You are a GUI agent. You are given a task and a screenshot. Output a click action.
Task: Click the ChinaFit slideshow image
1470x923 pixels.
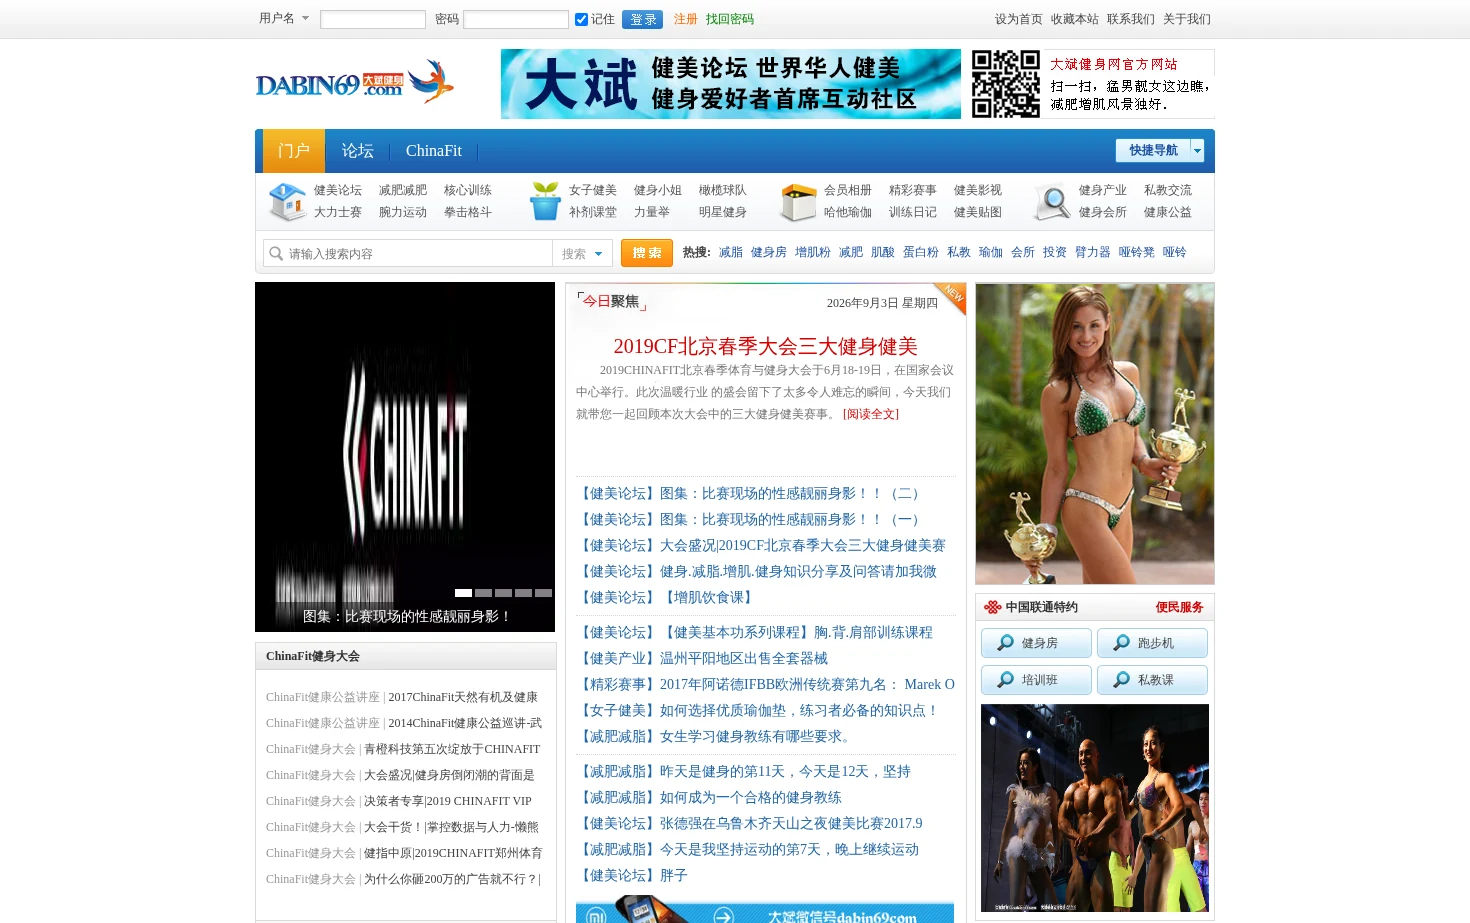pyautogui.click(x=405, y=457)
